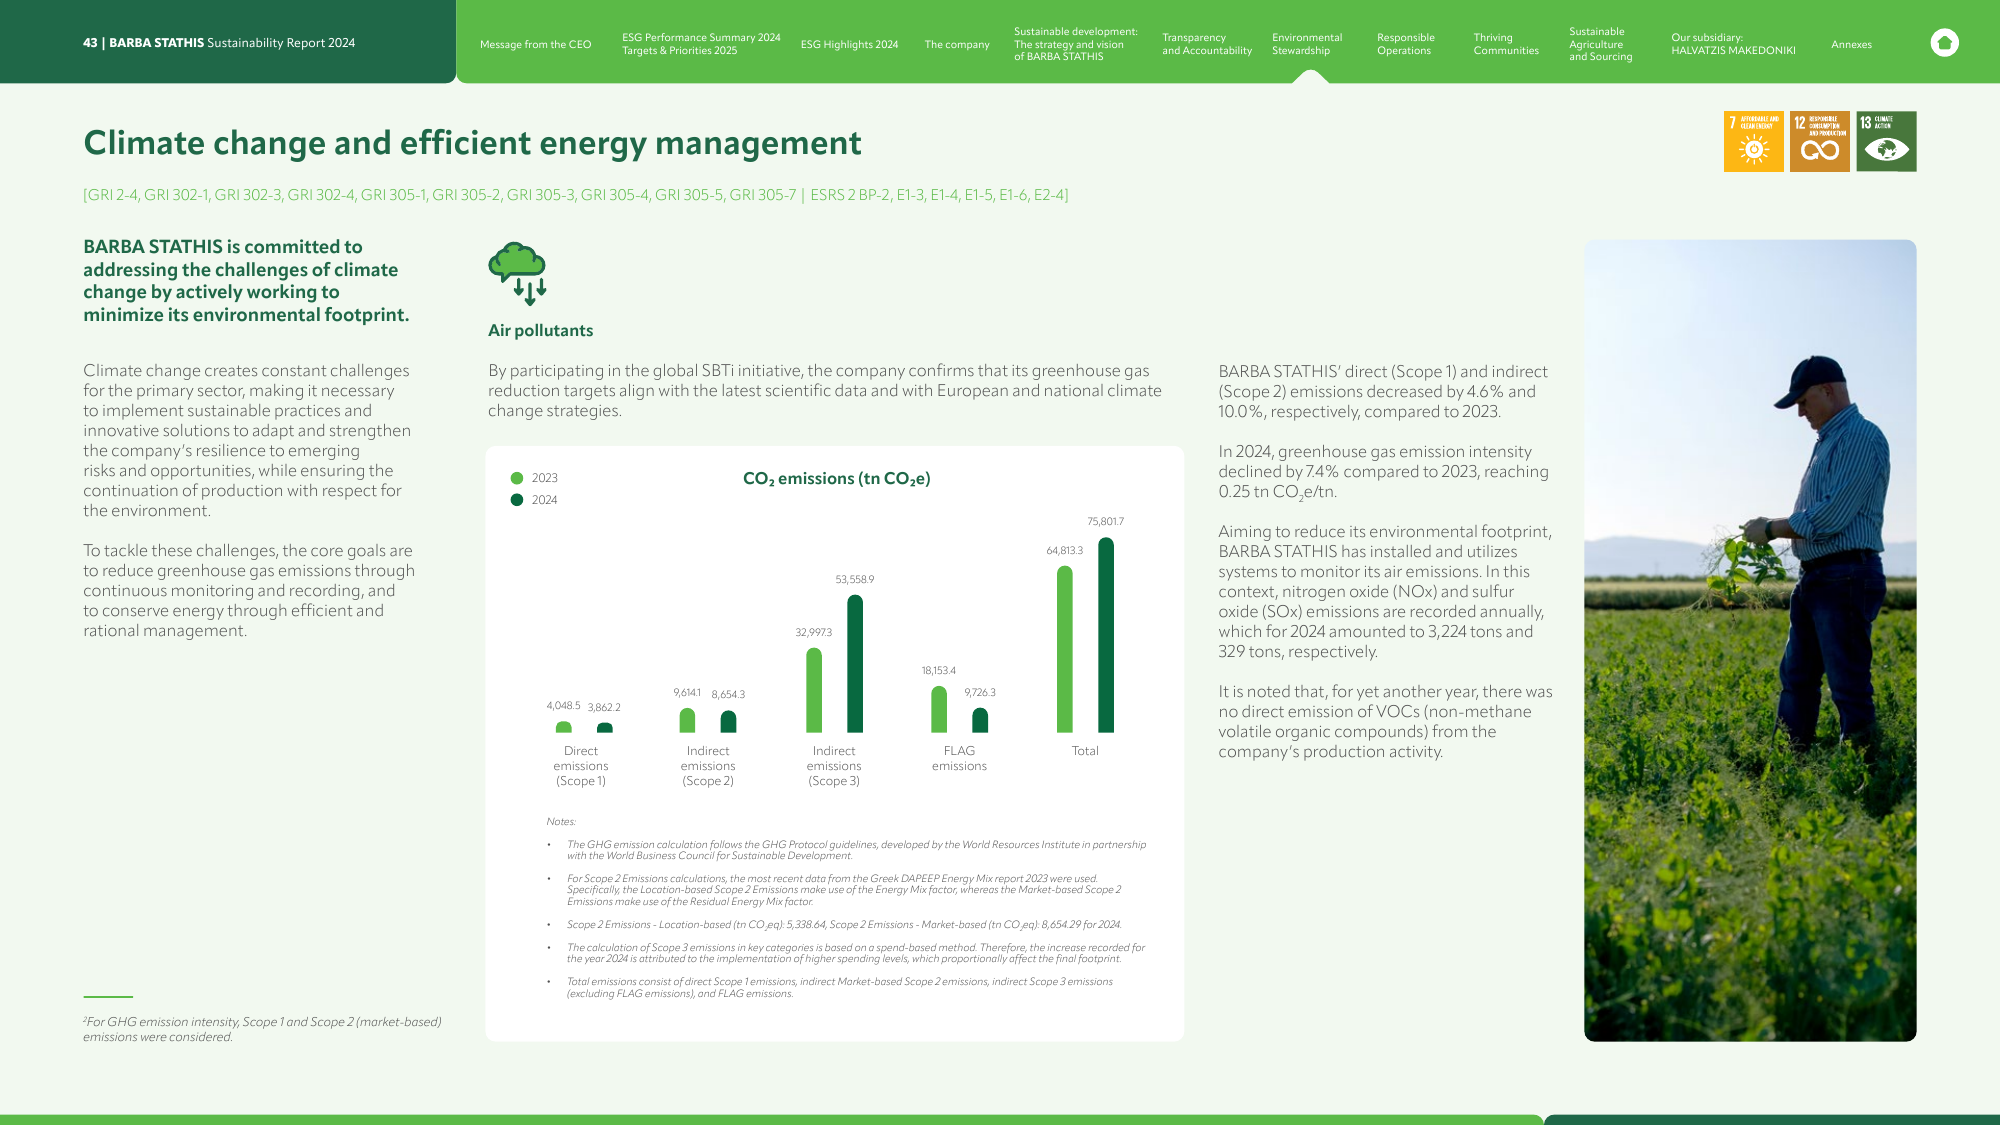Go to ESG Performance Summary 2024 tab

tap(701, 44)
